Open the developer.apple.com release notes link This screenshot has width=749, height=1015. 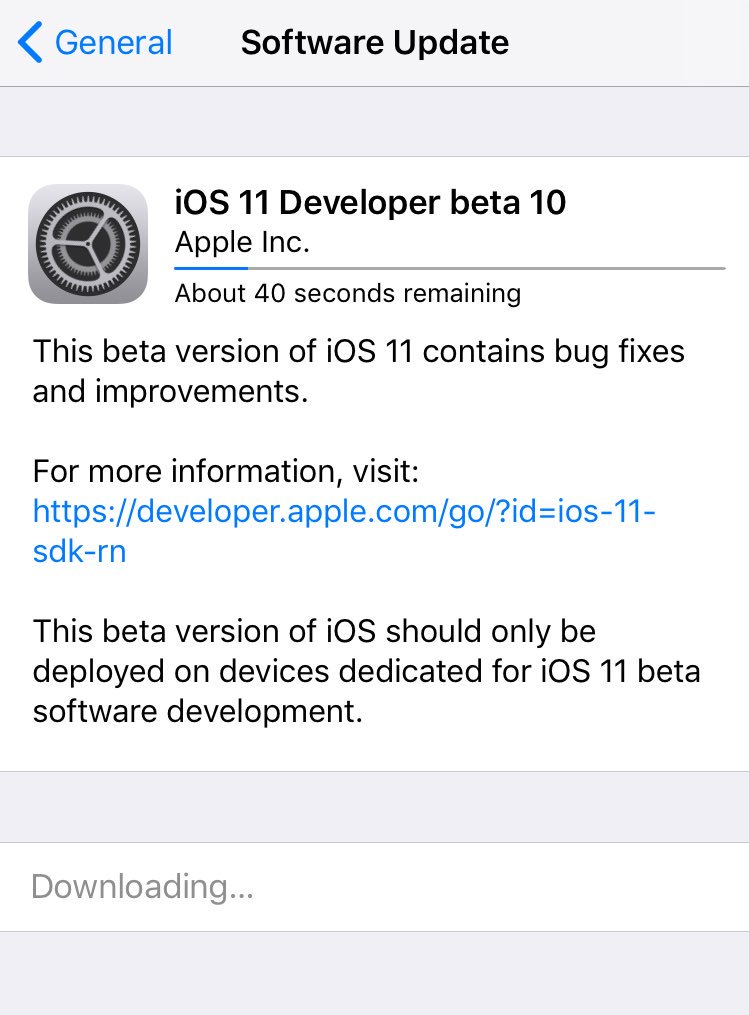click(344, 512)
